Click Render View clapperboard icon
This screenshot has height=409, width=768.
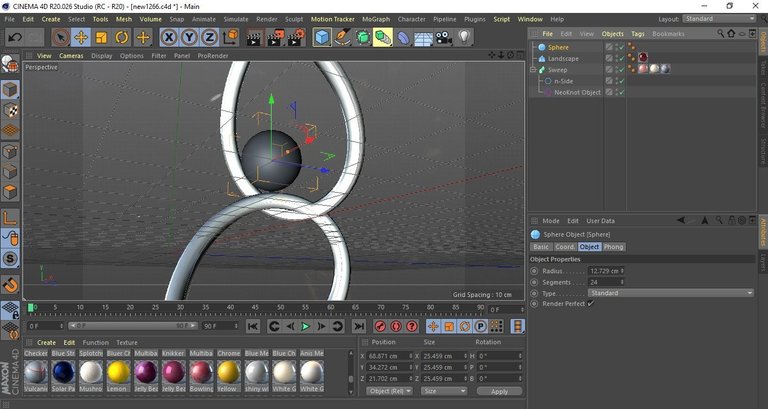[x=254, y=37]
